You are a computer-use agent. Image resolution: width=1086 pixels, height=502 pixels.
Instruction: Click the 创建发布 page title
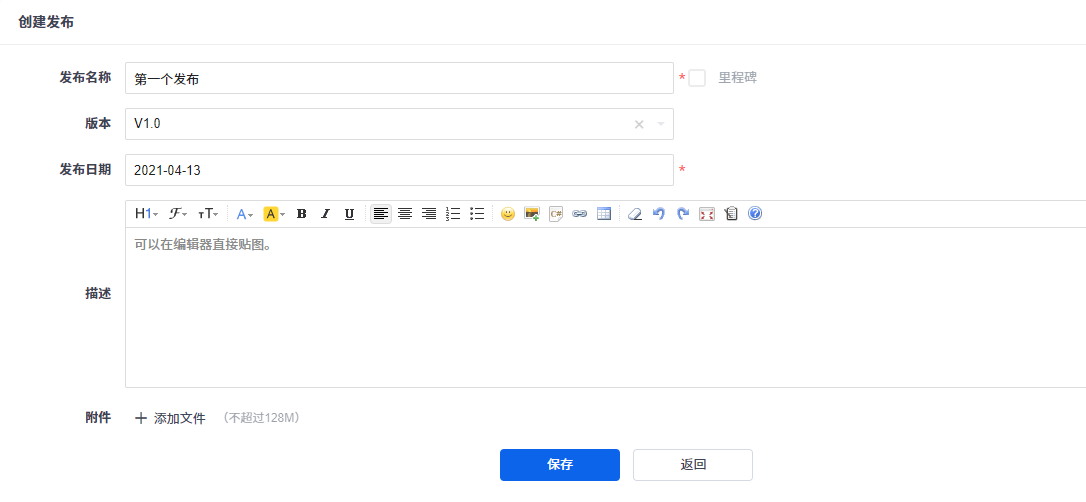pyautogui.click(x=46, y=22)
